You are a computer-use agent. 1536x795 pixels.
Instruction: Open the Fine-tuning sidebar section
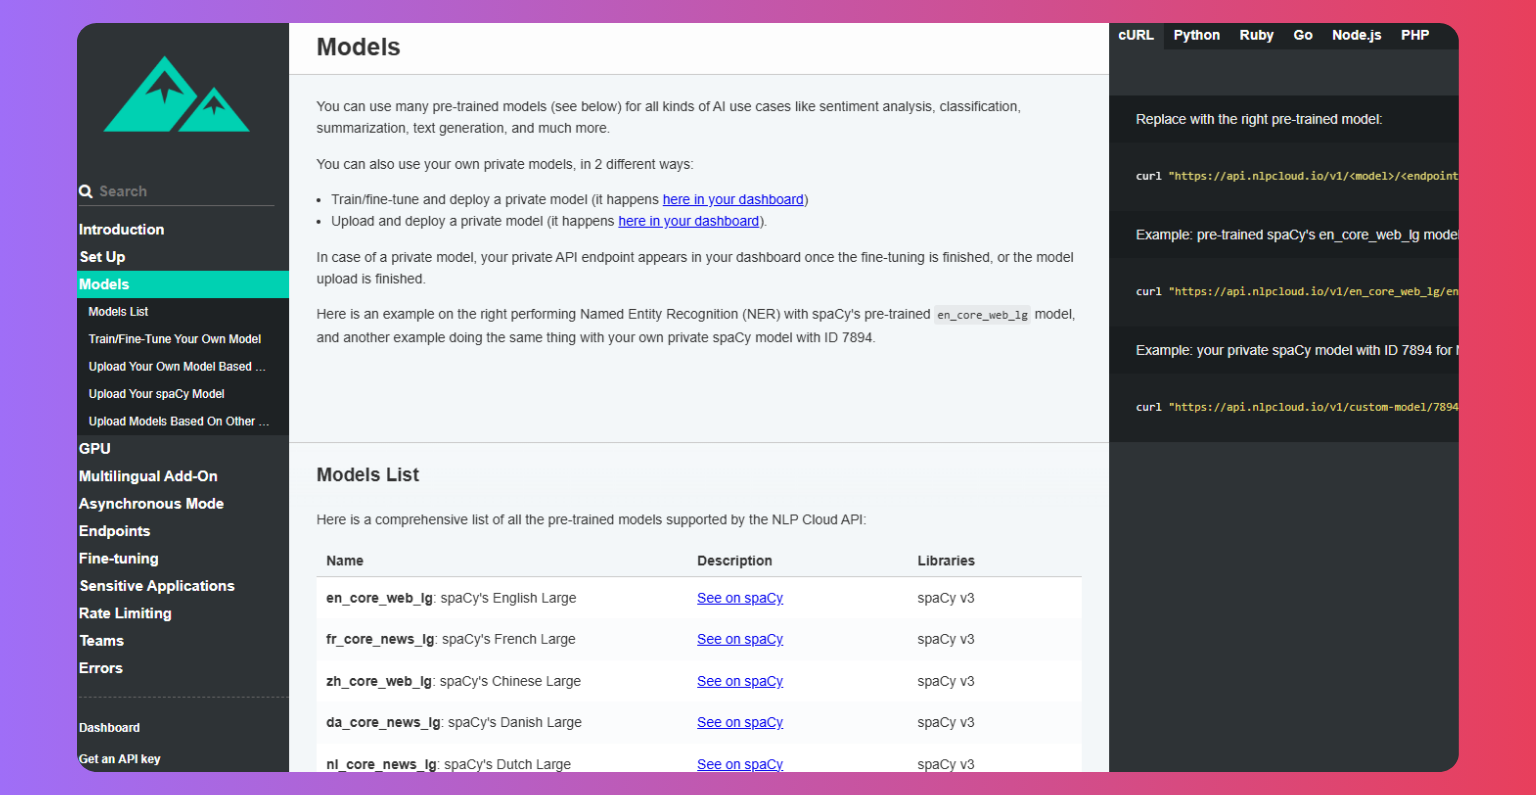[118, 559]
